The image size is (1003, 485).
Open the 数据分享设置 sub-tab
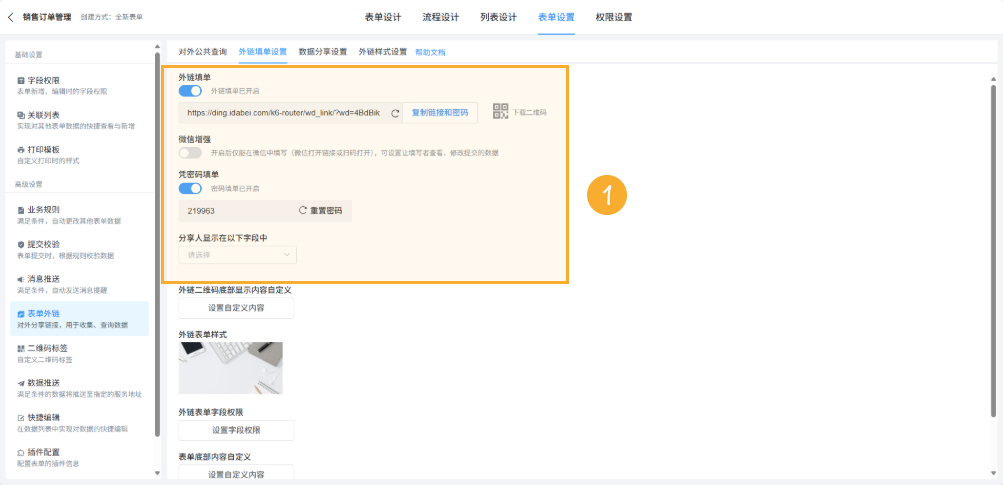(322, 52)
